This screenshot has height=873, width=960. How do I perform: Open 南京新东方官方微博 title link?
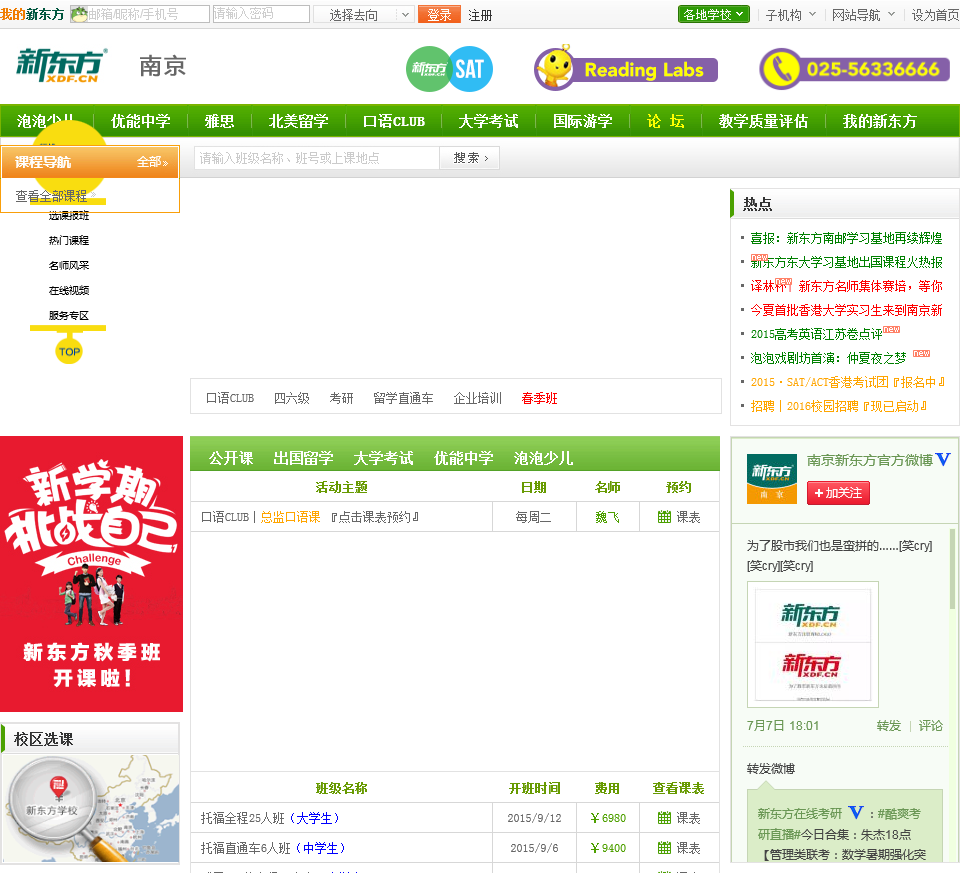coord(869,460)
